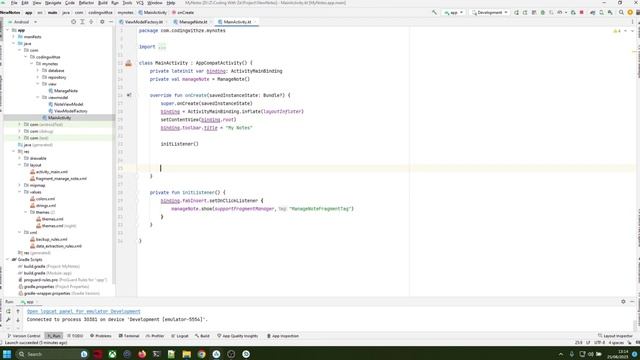This screenshot has height=360, width=640.
Task: Click the wrench icon in Run panel
Action: (x=8, y=320)
